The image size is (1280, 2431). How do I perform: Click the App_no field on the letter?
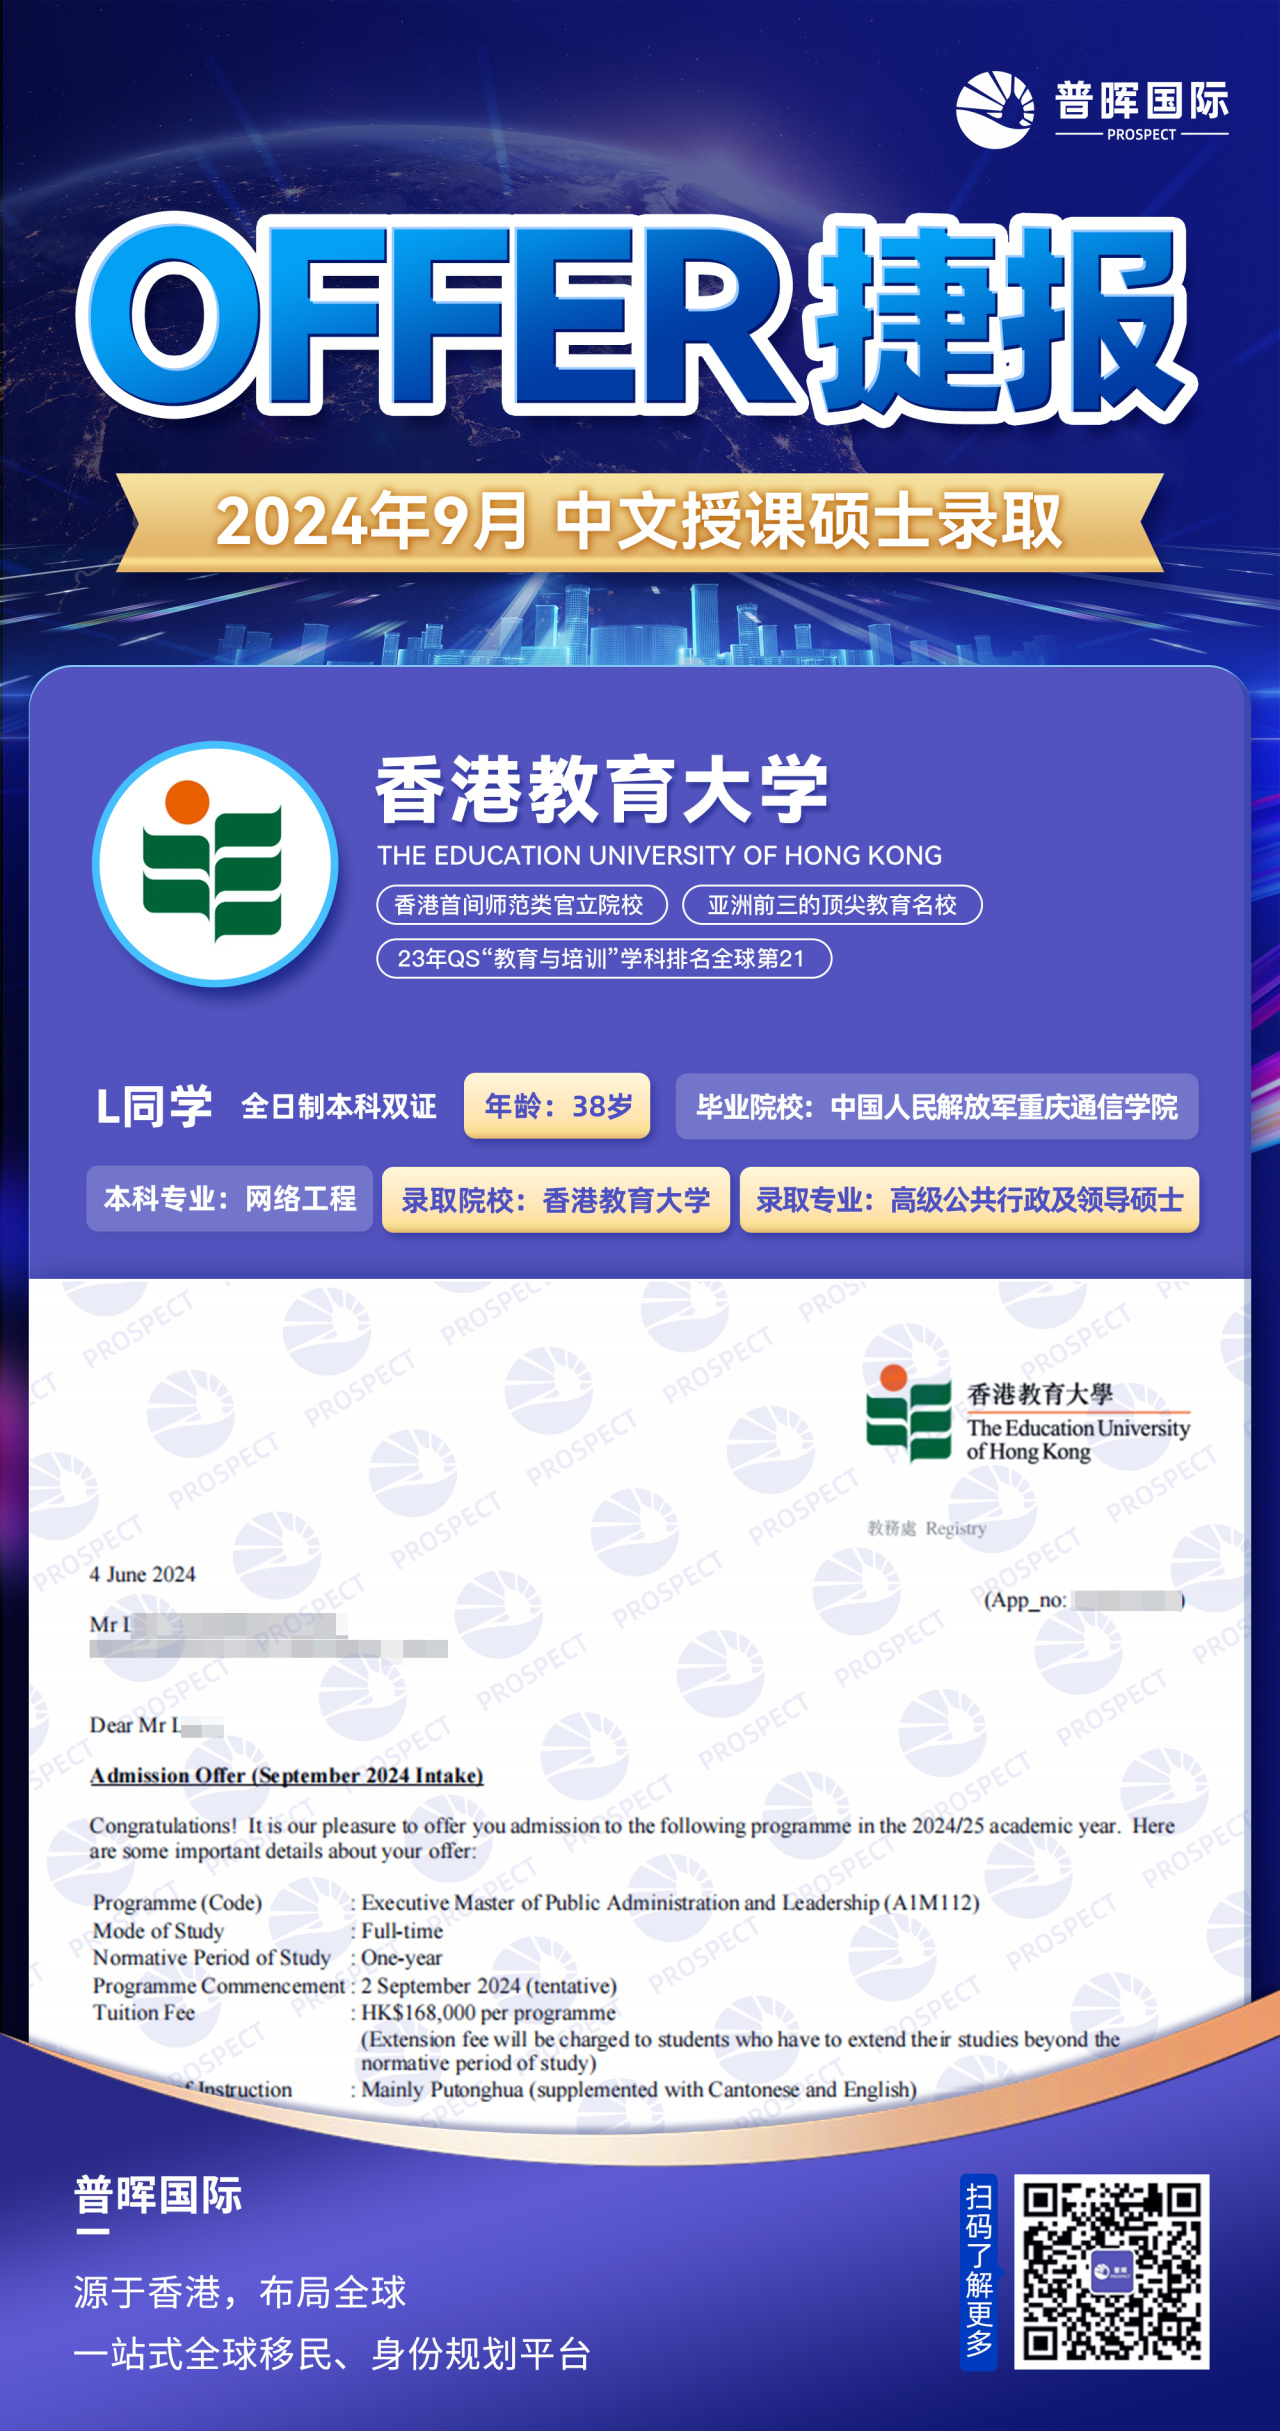click(1084, 1600)
